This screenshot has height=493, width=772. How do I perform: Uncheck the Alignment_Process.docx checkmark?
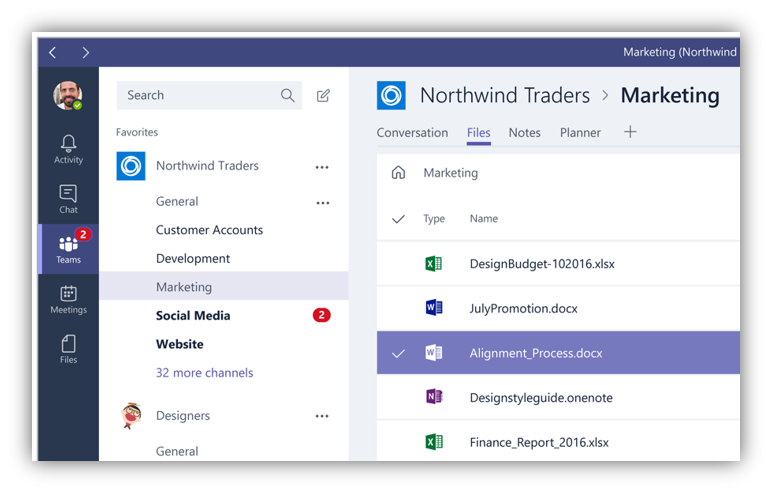click(x=398, y=353)
